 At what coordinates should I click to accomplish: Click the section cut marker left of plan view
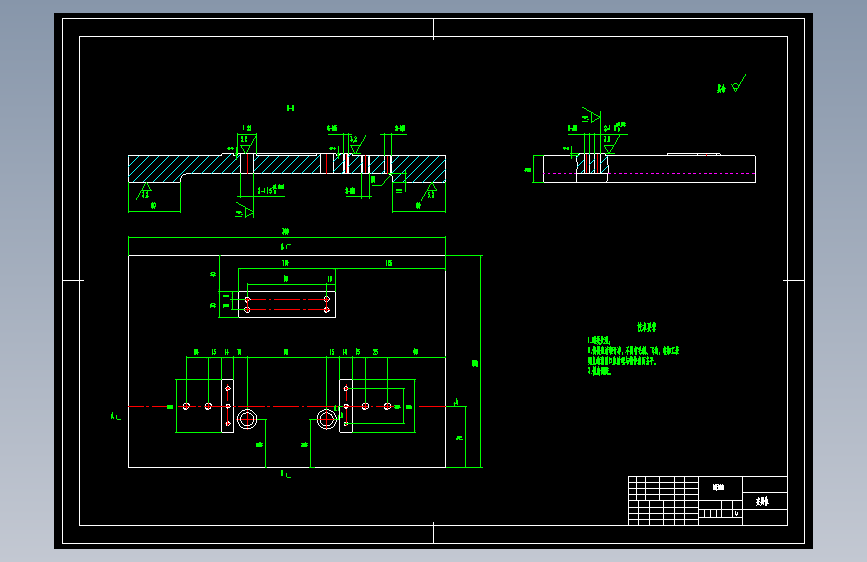coord(116,416)
